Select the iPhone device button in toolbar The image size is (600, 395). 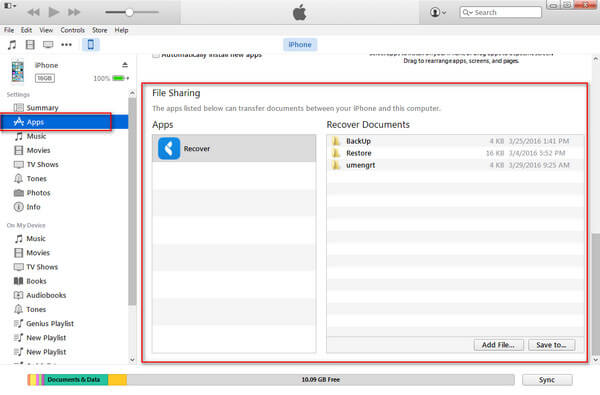(91, 45)
